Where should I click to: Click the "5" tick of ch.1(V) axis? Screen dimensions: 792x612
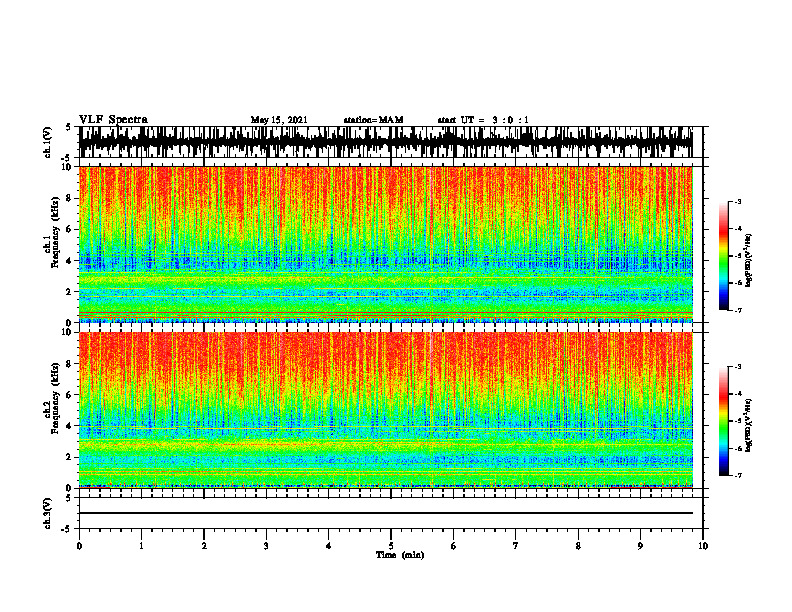pos(68,128)
